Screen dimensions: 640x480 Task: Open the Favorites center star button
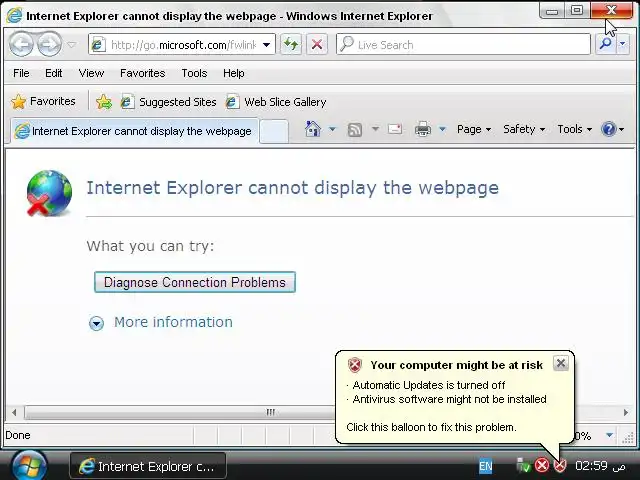click(43, 101)
